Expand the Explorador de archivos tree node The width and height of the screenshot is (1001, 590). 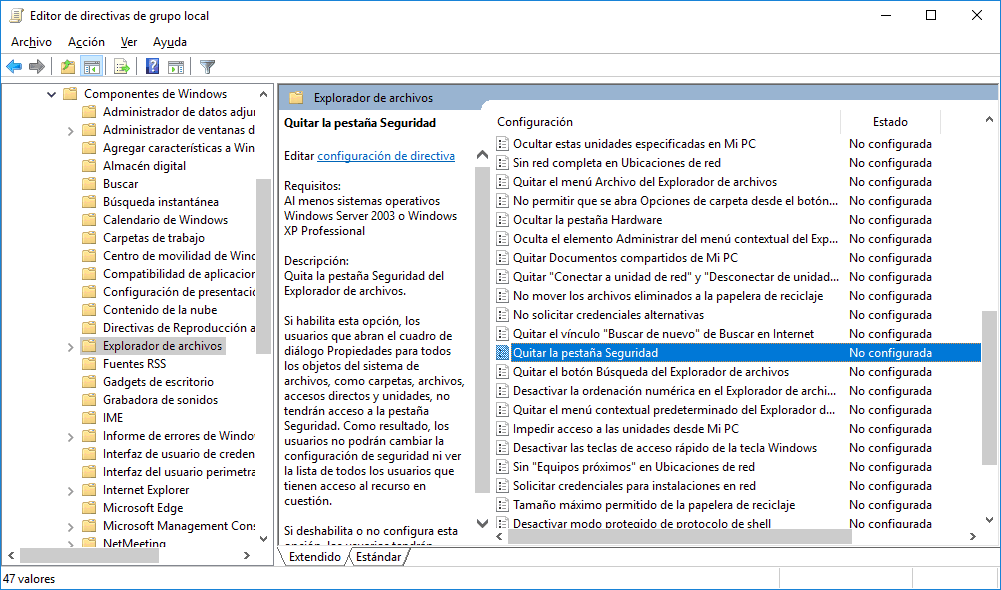70,347
